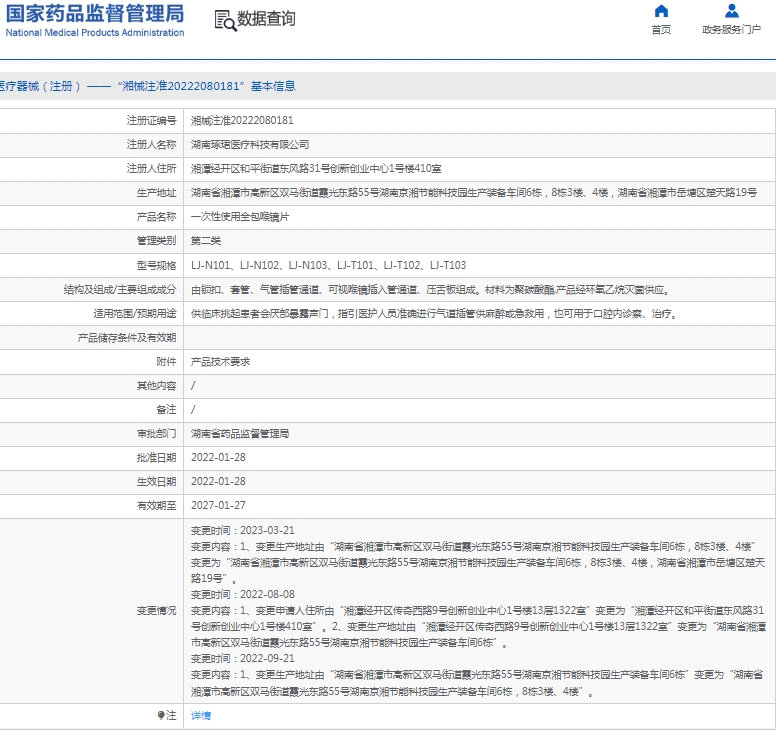Click management class value 第二类
The width and height of the screenshot is (776, 734).
206,241
